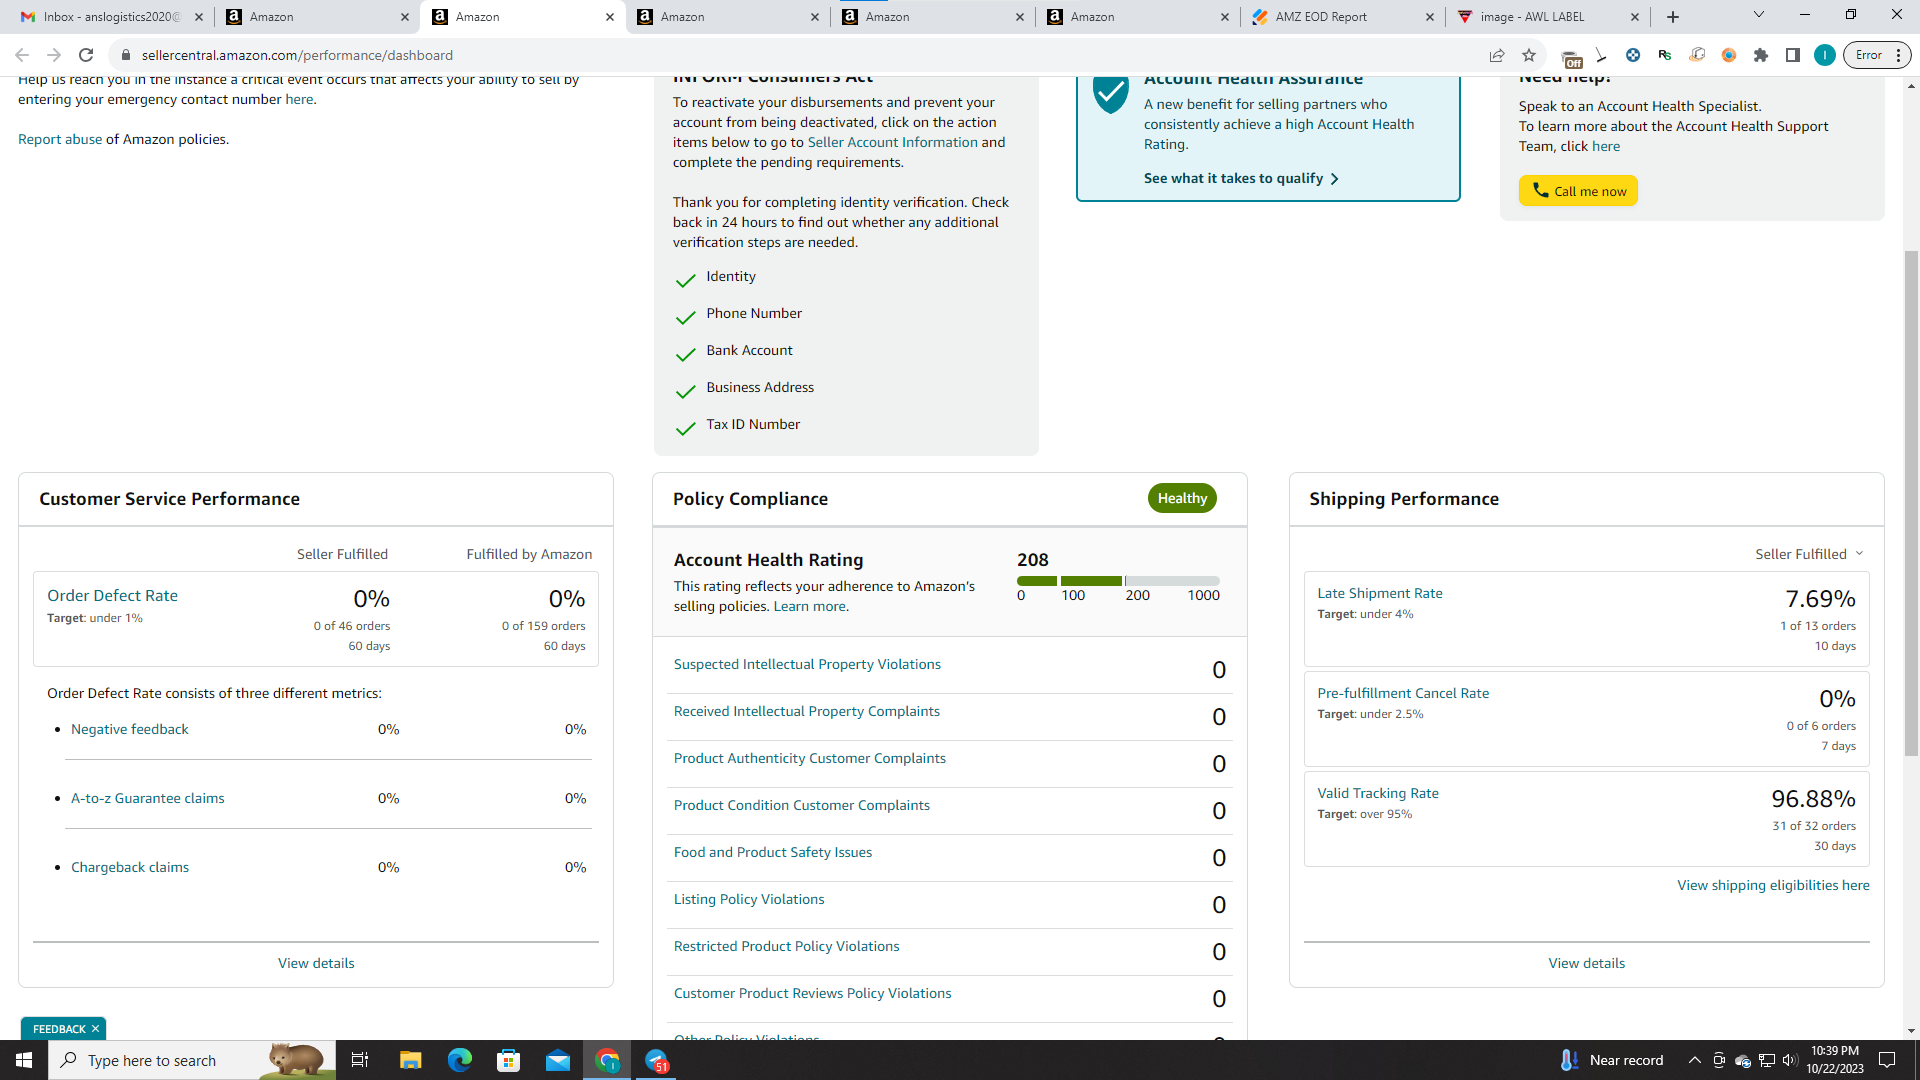Open View shipping eligibilities here

(x=1773, y=885)
